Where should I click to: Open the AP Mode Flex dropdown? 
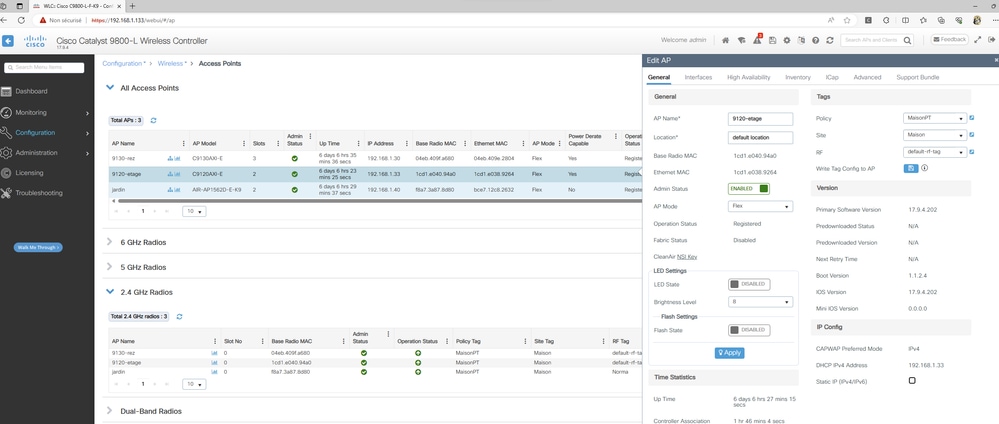point(760,207)
